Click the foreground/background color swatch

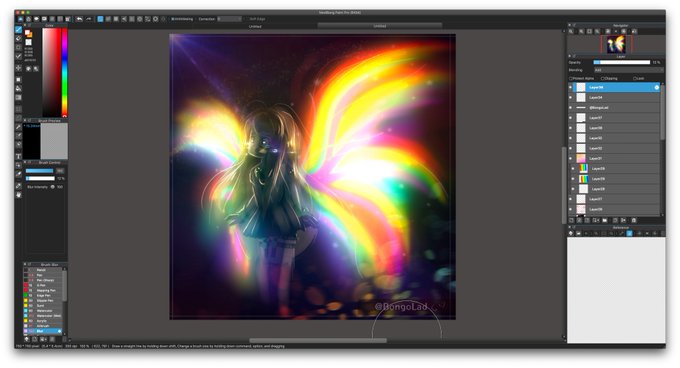click(29, 33)
